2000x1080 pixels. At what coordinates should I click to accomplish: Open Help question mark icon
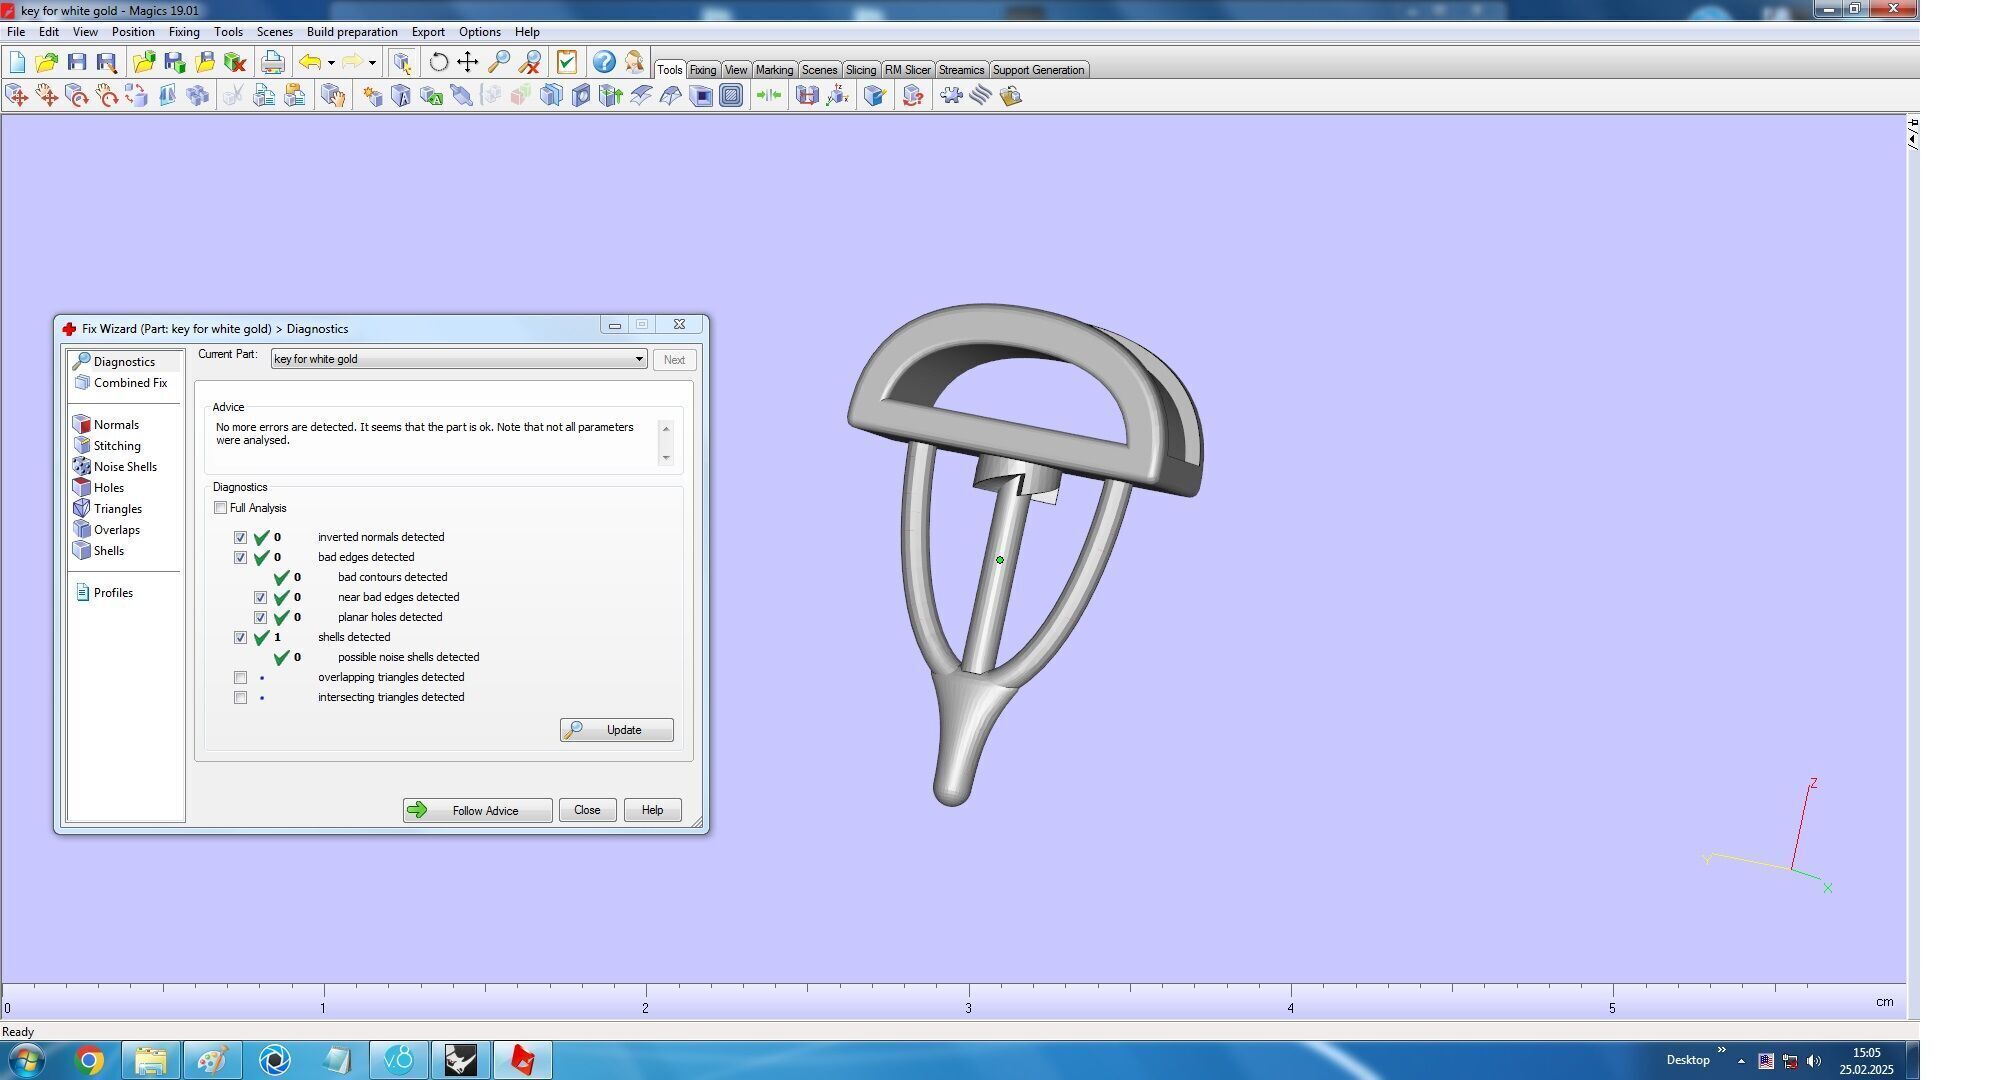[603, 62]
